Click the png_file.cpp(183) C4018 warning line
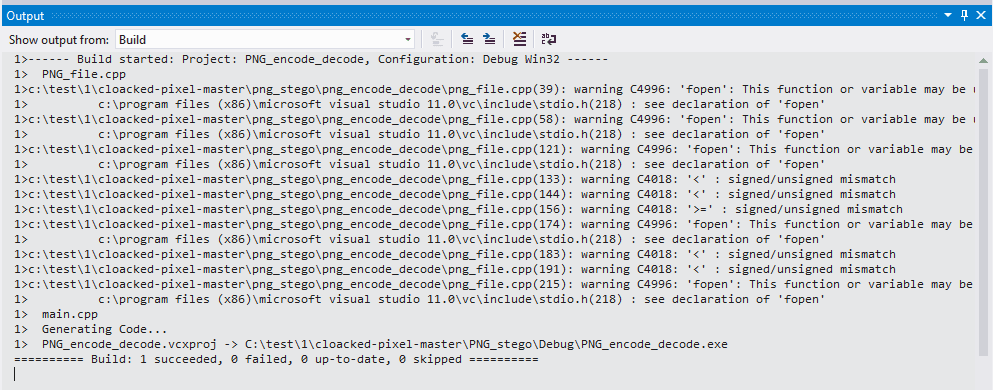993x390 pixels. 455,254
